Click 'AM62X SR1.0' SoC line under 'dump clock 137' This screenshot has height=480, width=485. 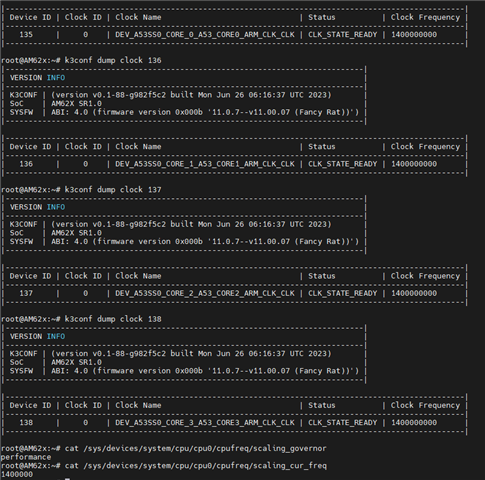tap(76, 233)
